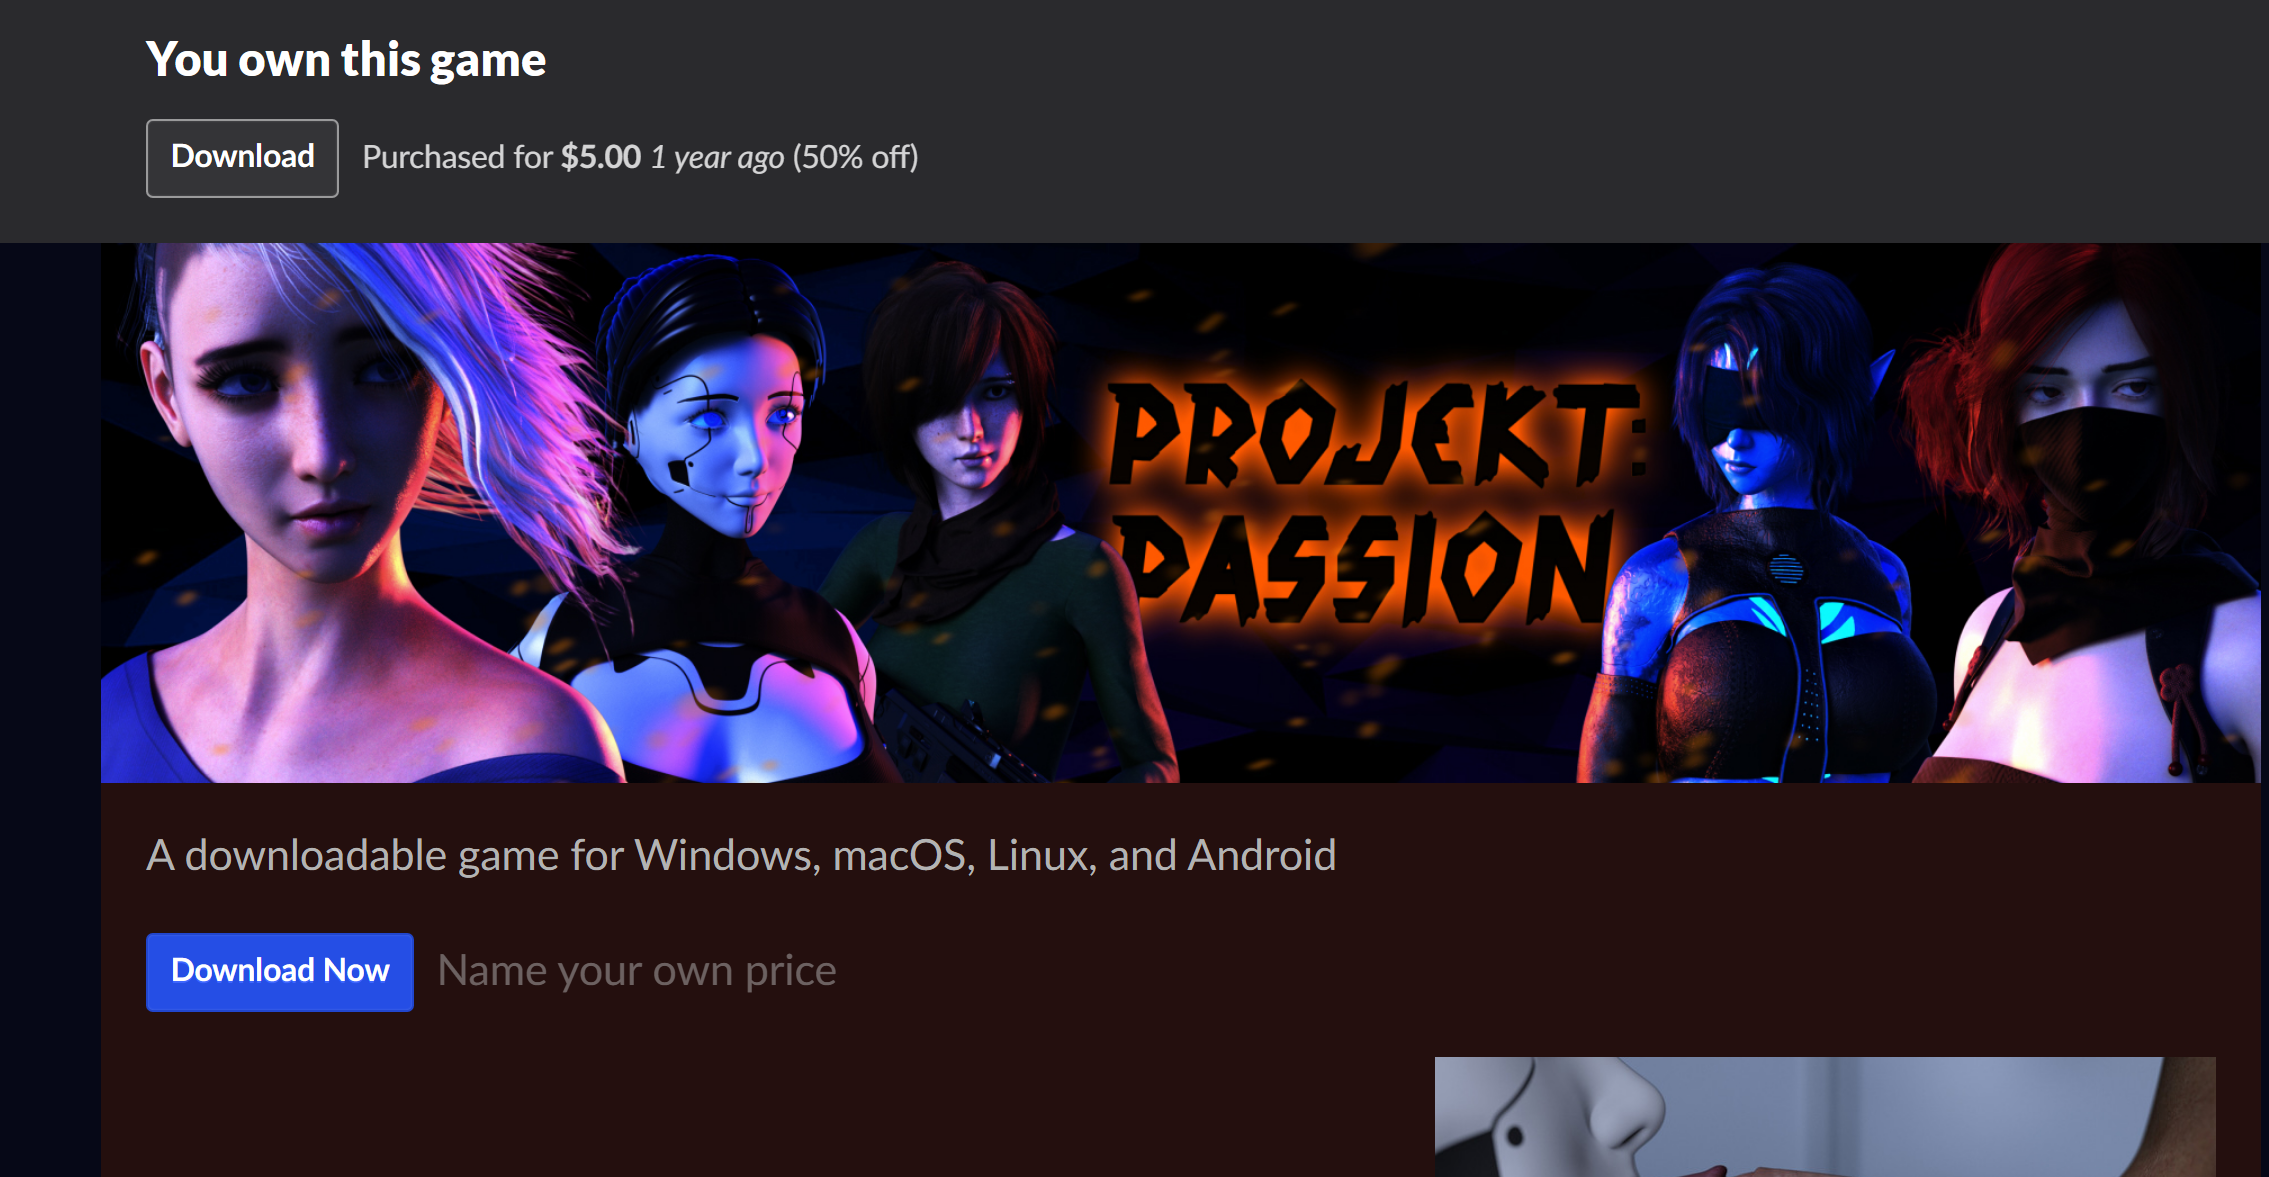Click the 'Name your own price' text

[637, 971]
